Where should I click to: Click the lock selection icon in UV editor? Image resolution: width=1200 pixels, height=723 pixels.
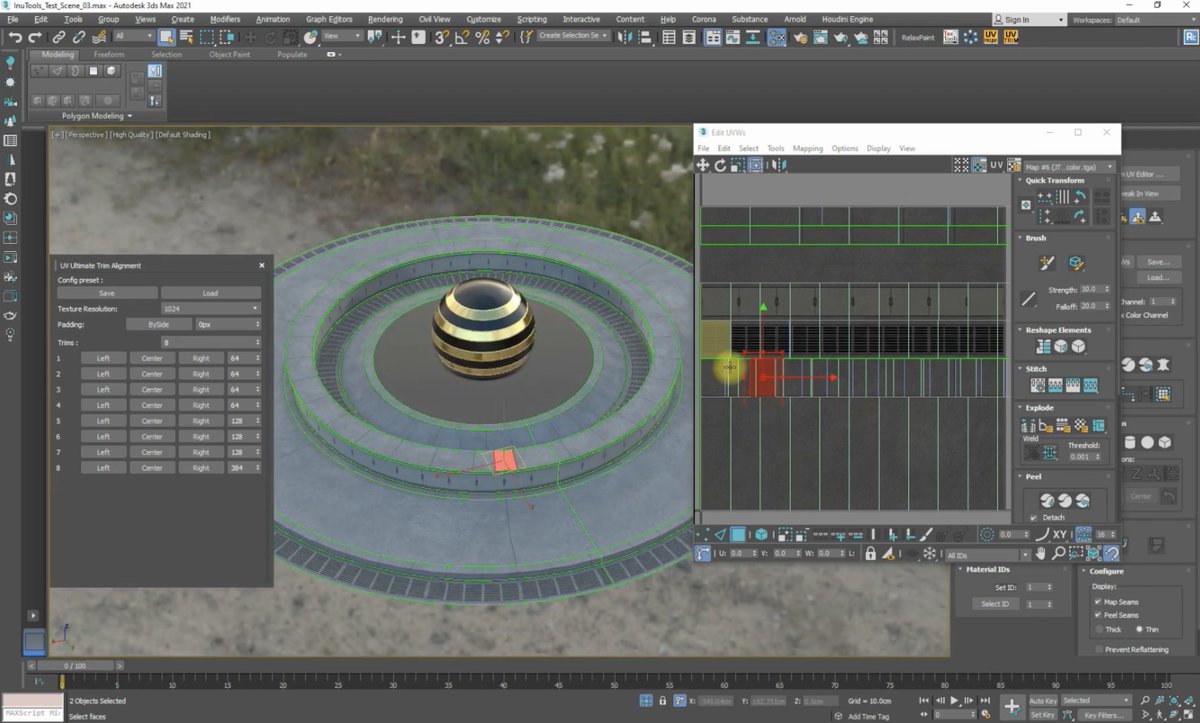[871, 553]
